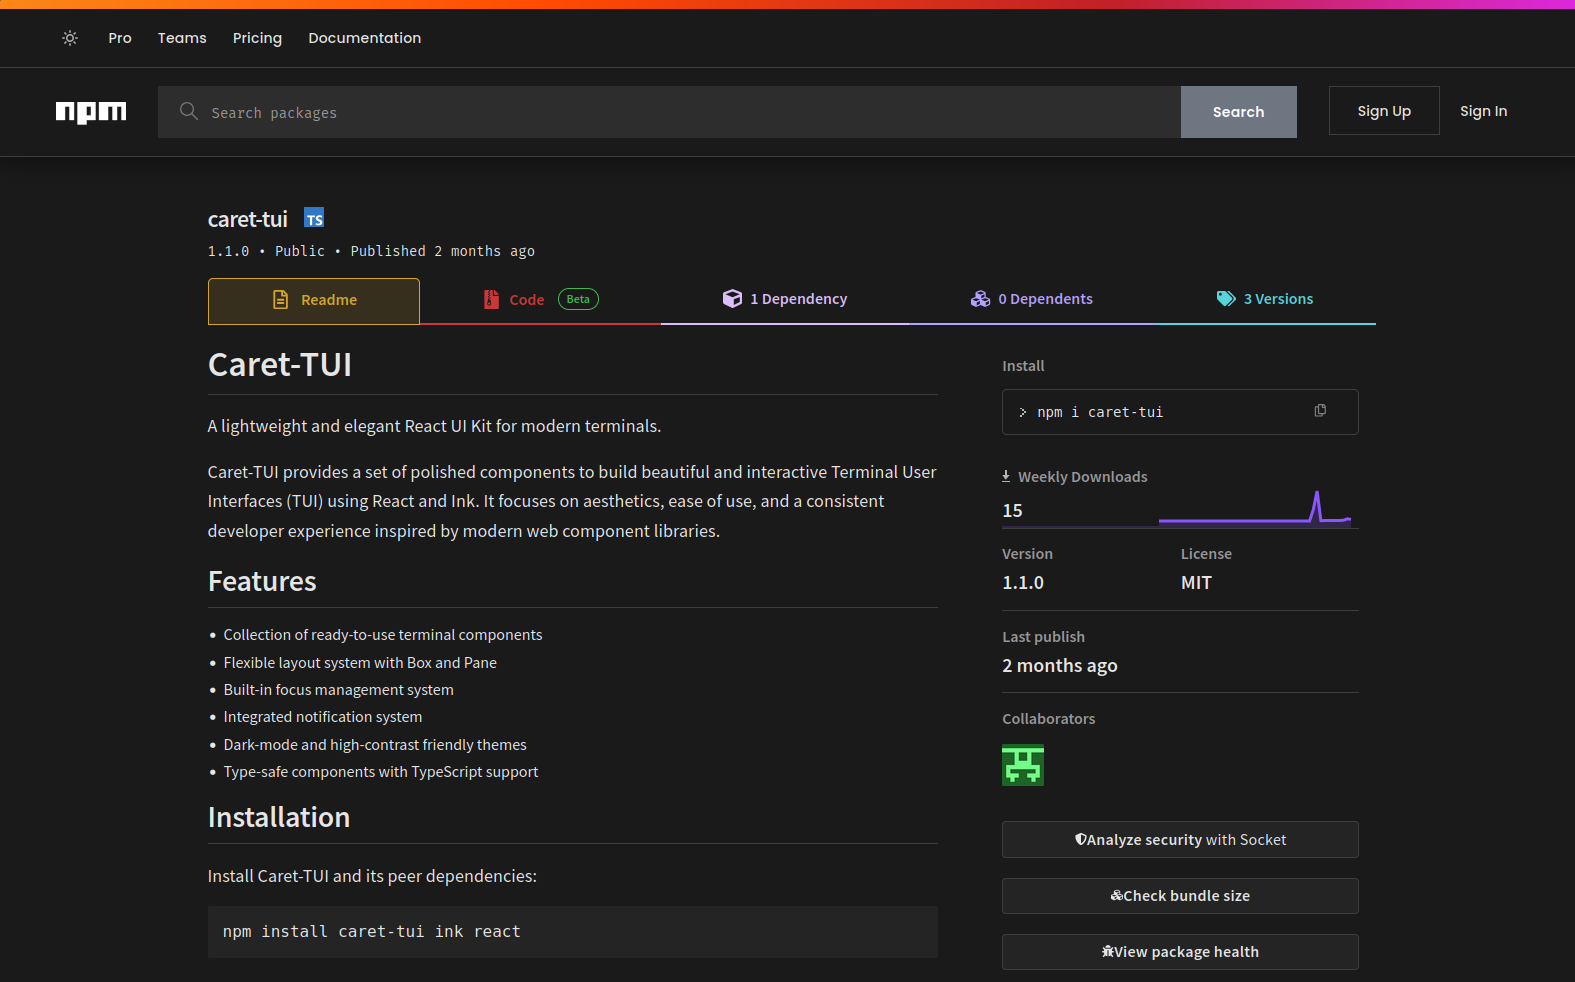Click the Beta badge on Code tab
Image resolution: width=1575 pixels, height=982 pixels.
[x=578, y=299]
